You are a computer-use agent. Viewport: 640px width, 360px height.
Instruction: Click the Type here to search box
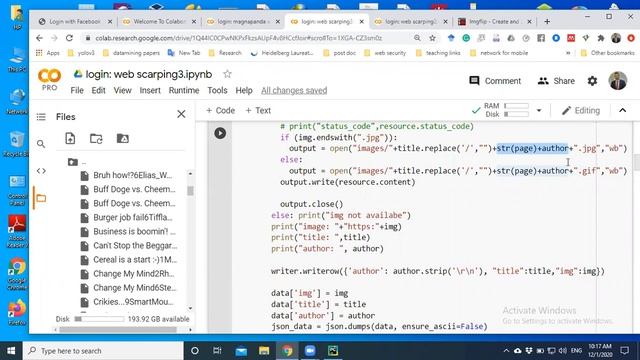[103, 351]
